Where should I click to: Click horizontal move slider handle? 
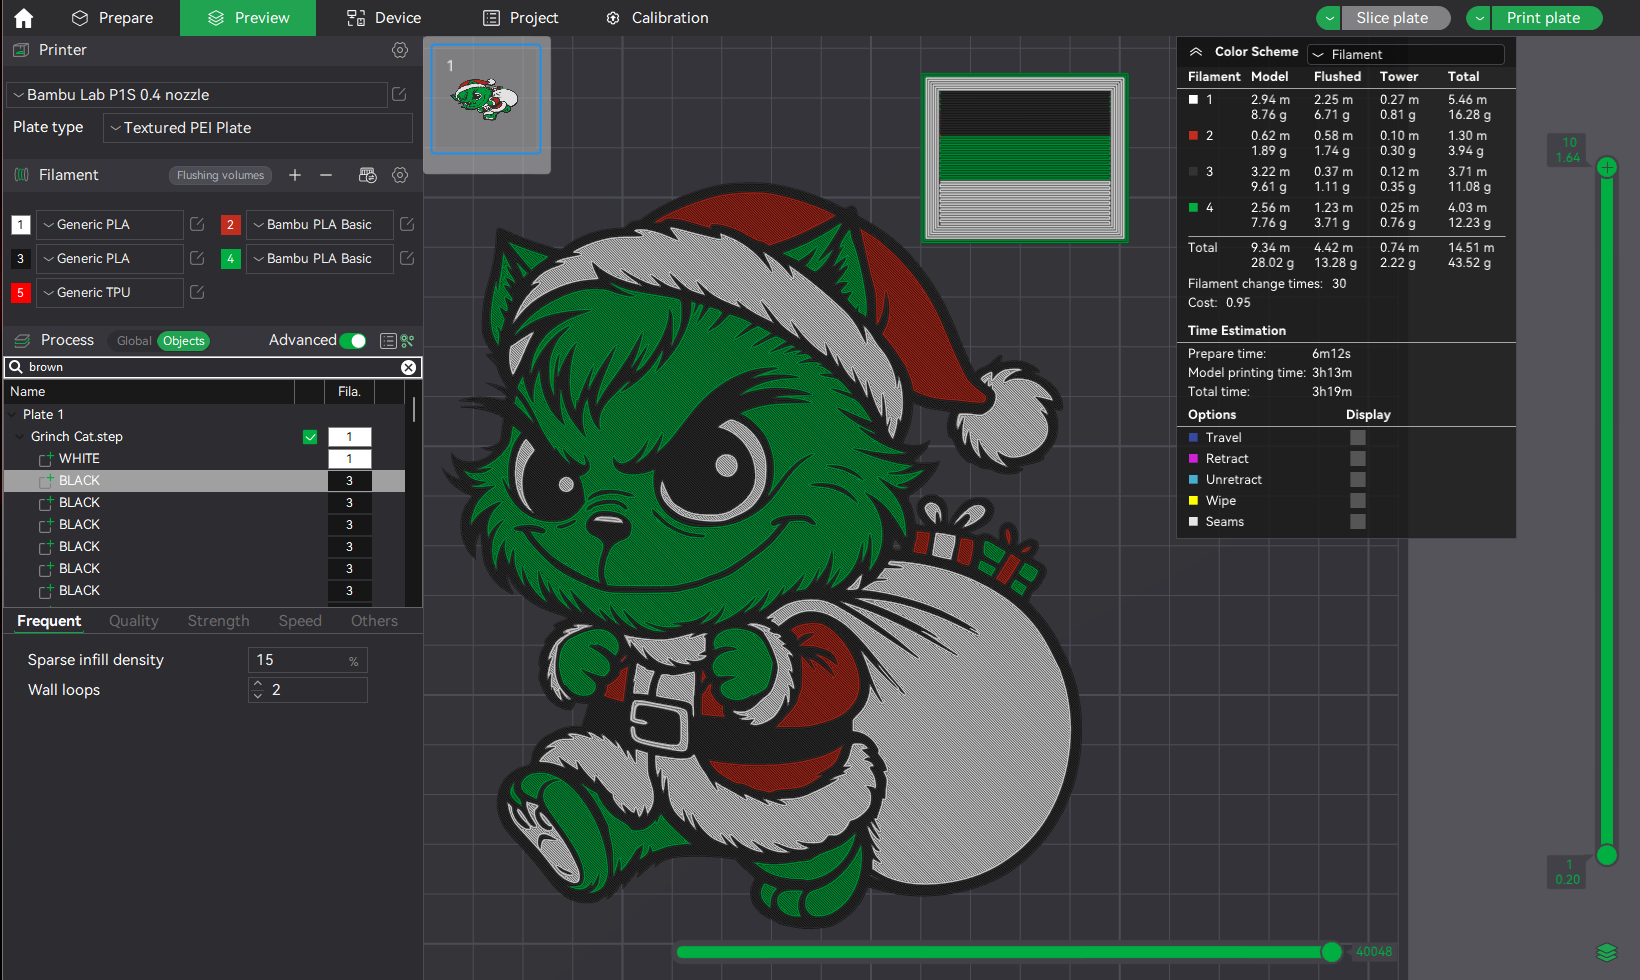(1332, 952)
